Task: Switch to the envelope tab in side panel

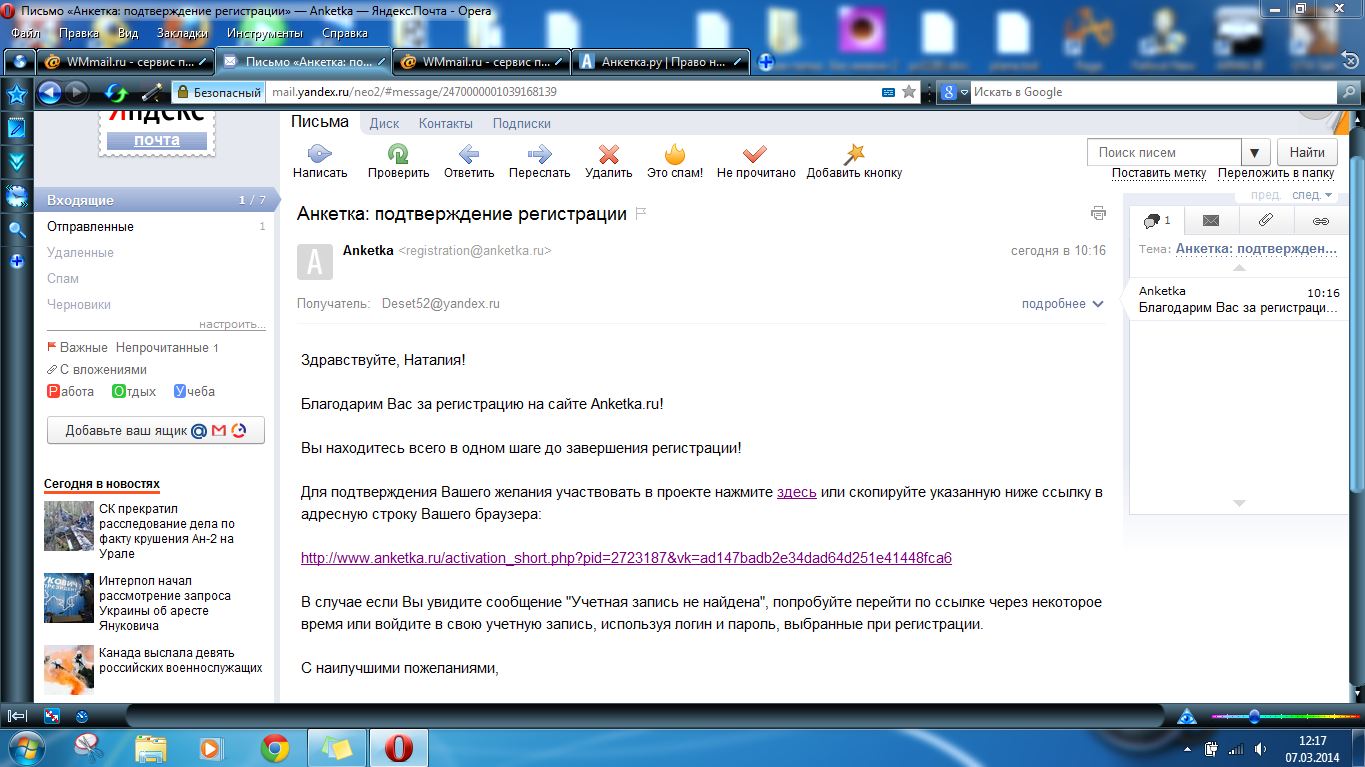Action: pos(1211,221)
